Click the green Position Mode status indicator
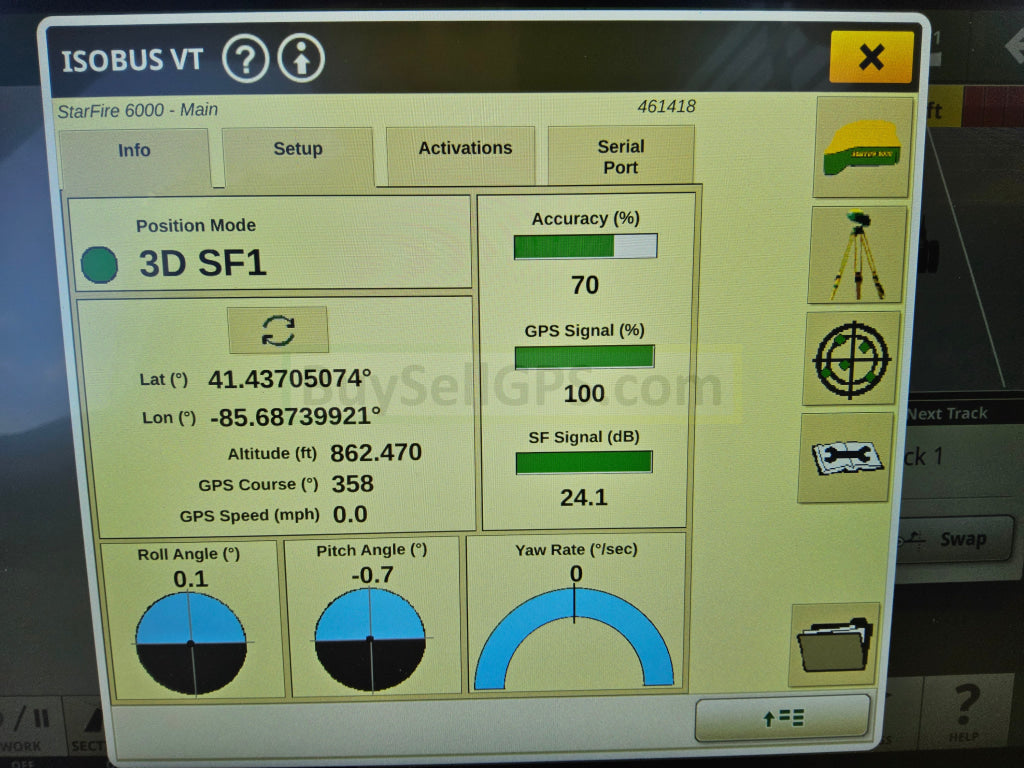The width and height of the screenshot is (1024, 768). point(99,264)
